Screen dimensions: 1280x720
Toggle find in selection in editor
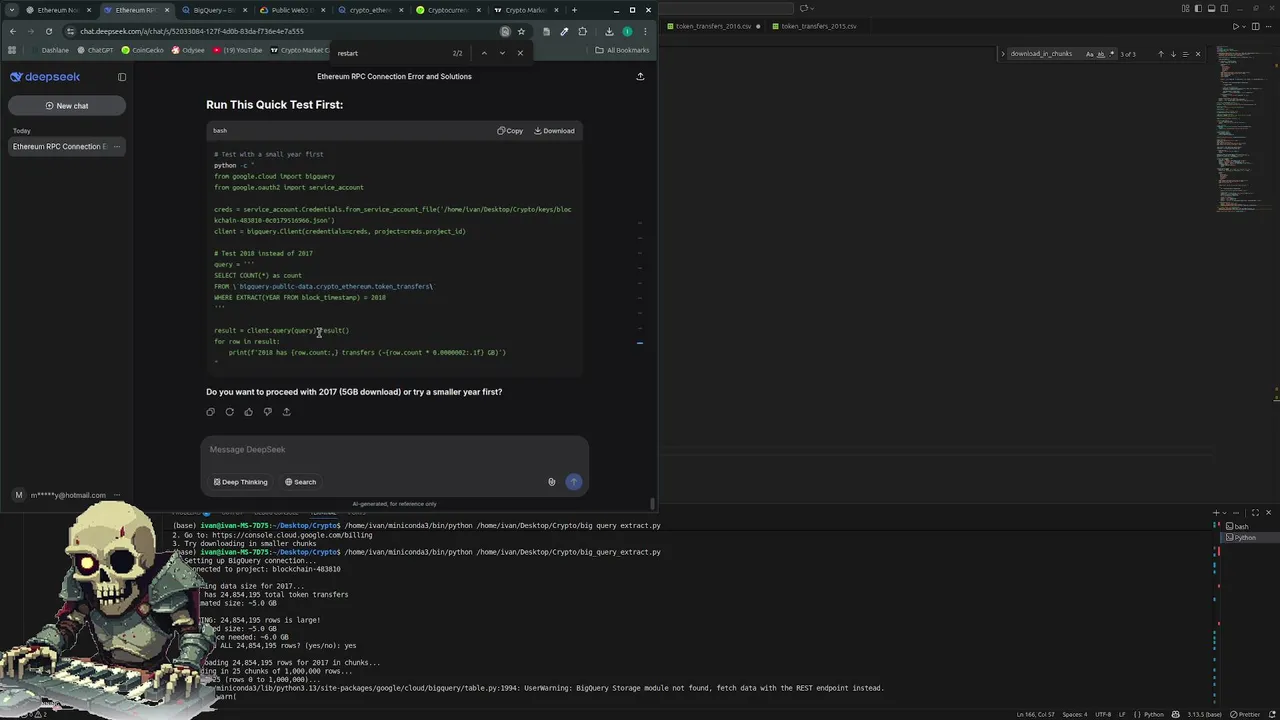pyautogui.click(x=1186, y=54)
